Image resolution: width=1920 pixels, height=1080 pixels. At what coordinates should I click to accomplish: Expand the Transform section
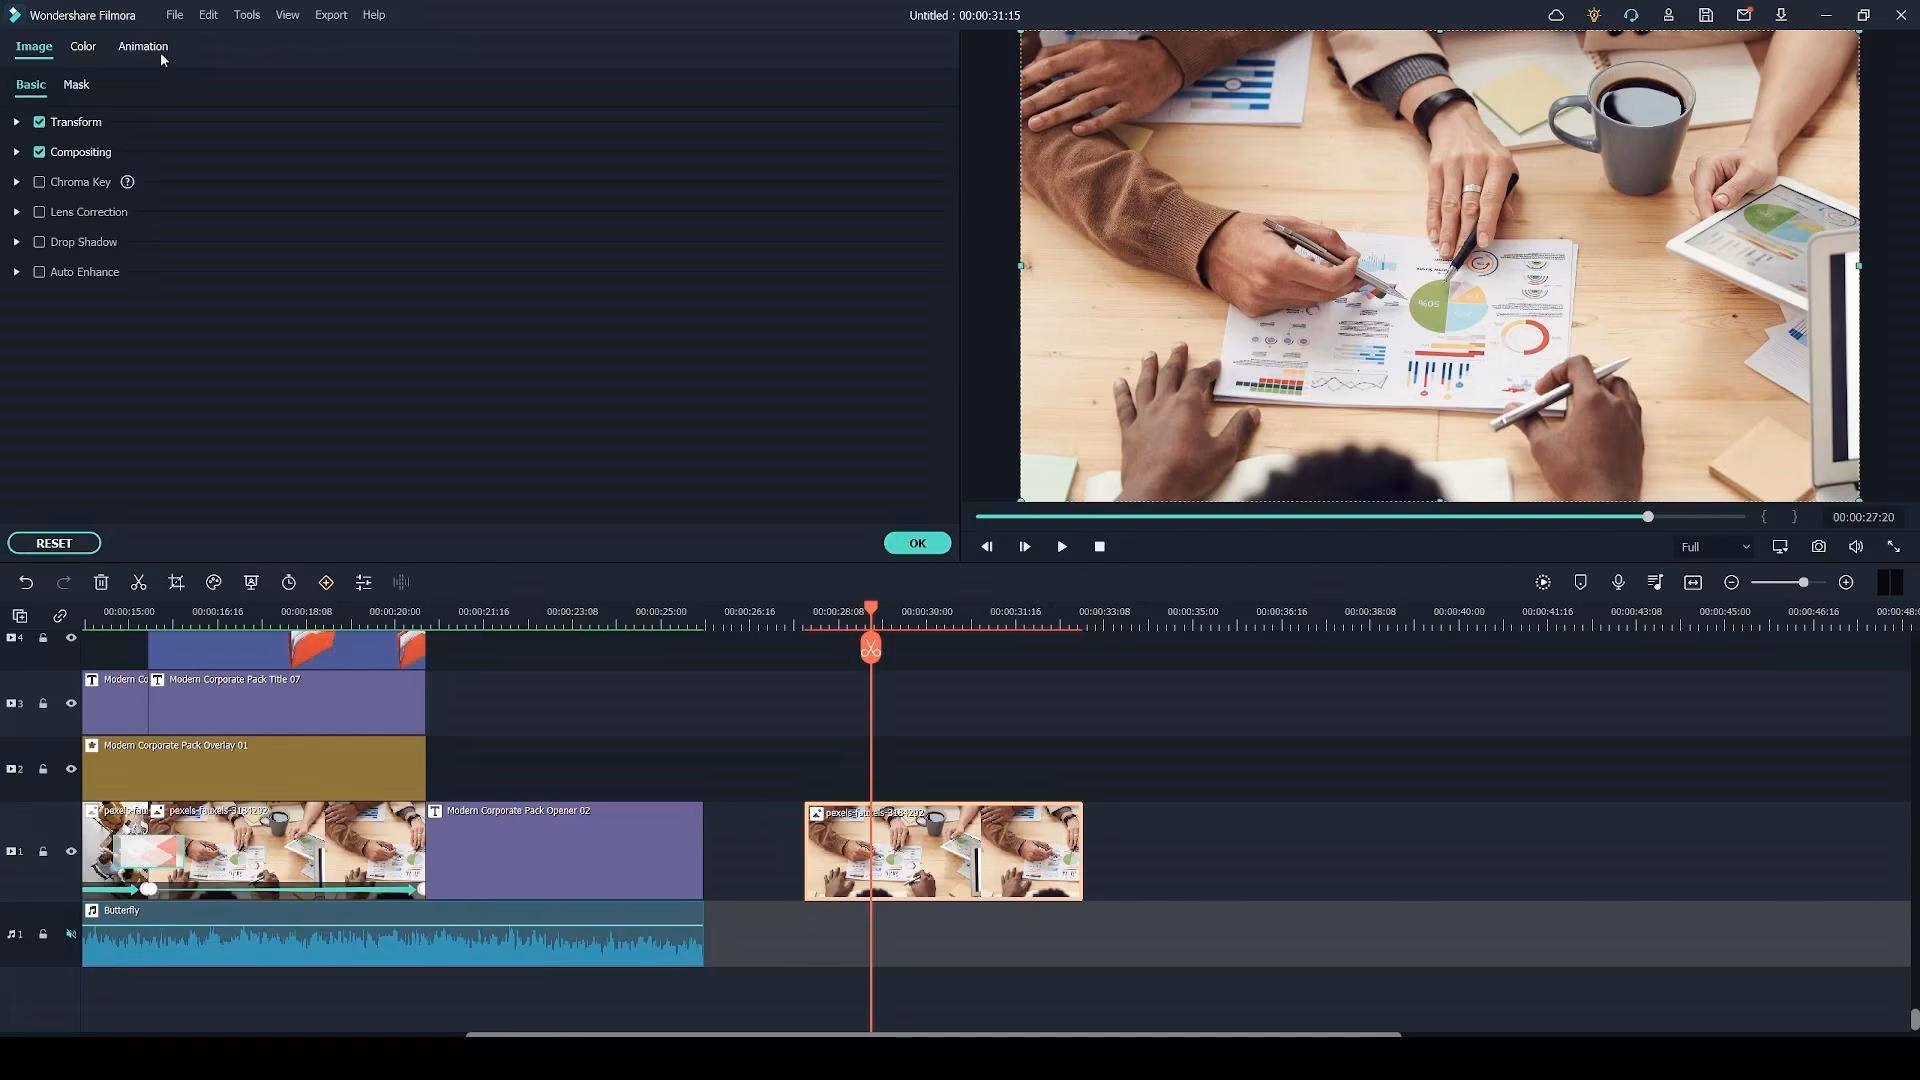[16, 122]
